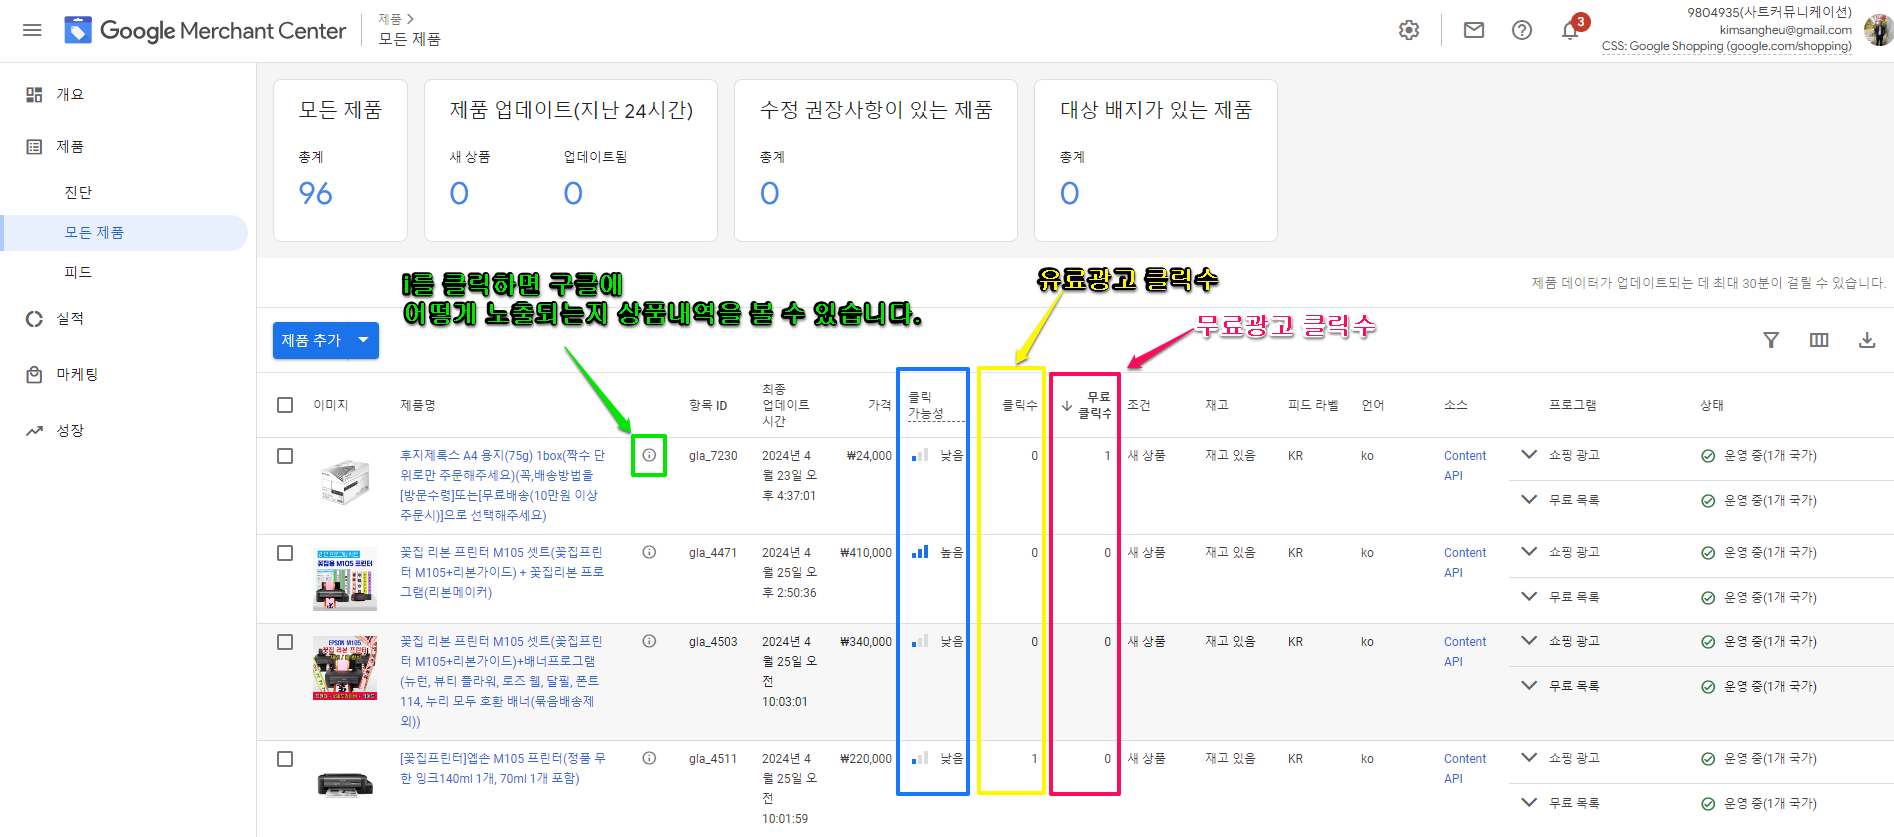This screenshot has height=837, width=1894.
Task: Open the 제품 추가 dropdown arrow
Action: coord(363,340)
